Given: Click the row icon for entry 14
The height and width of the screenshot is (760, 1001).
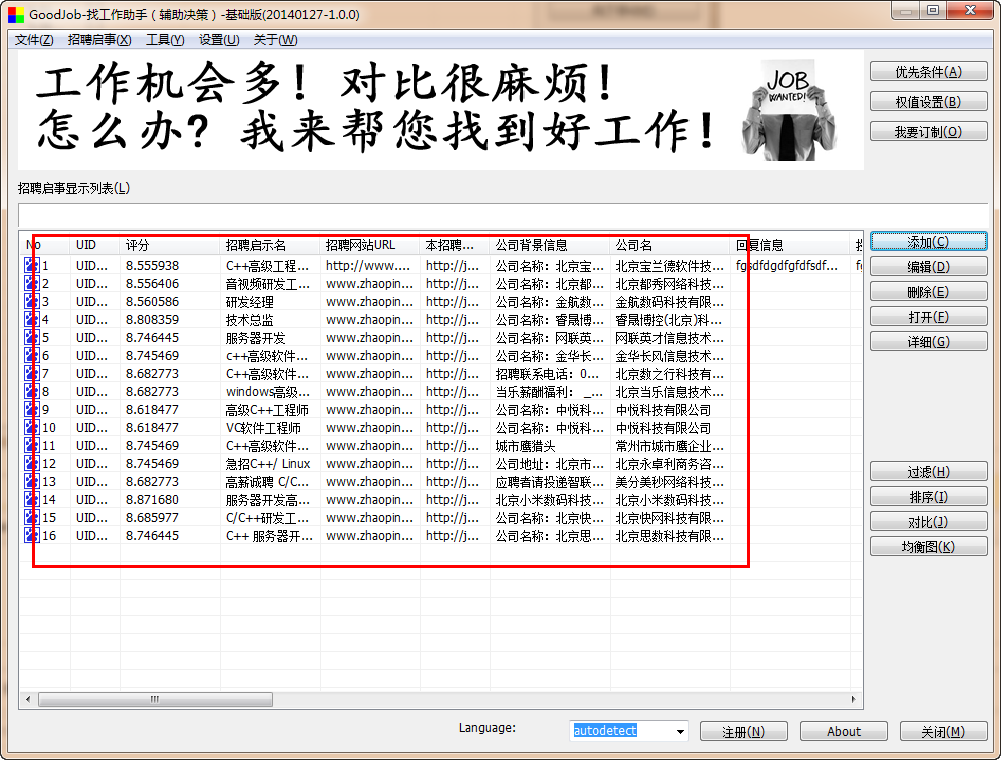Looking at the screenshot, I should coord(32,499).
